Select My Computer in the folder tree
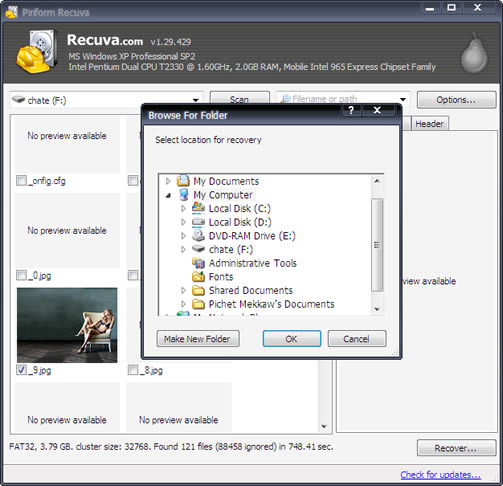 tap(223, 195)
